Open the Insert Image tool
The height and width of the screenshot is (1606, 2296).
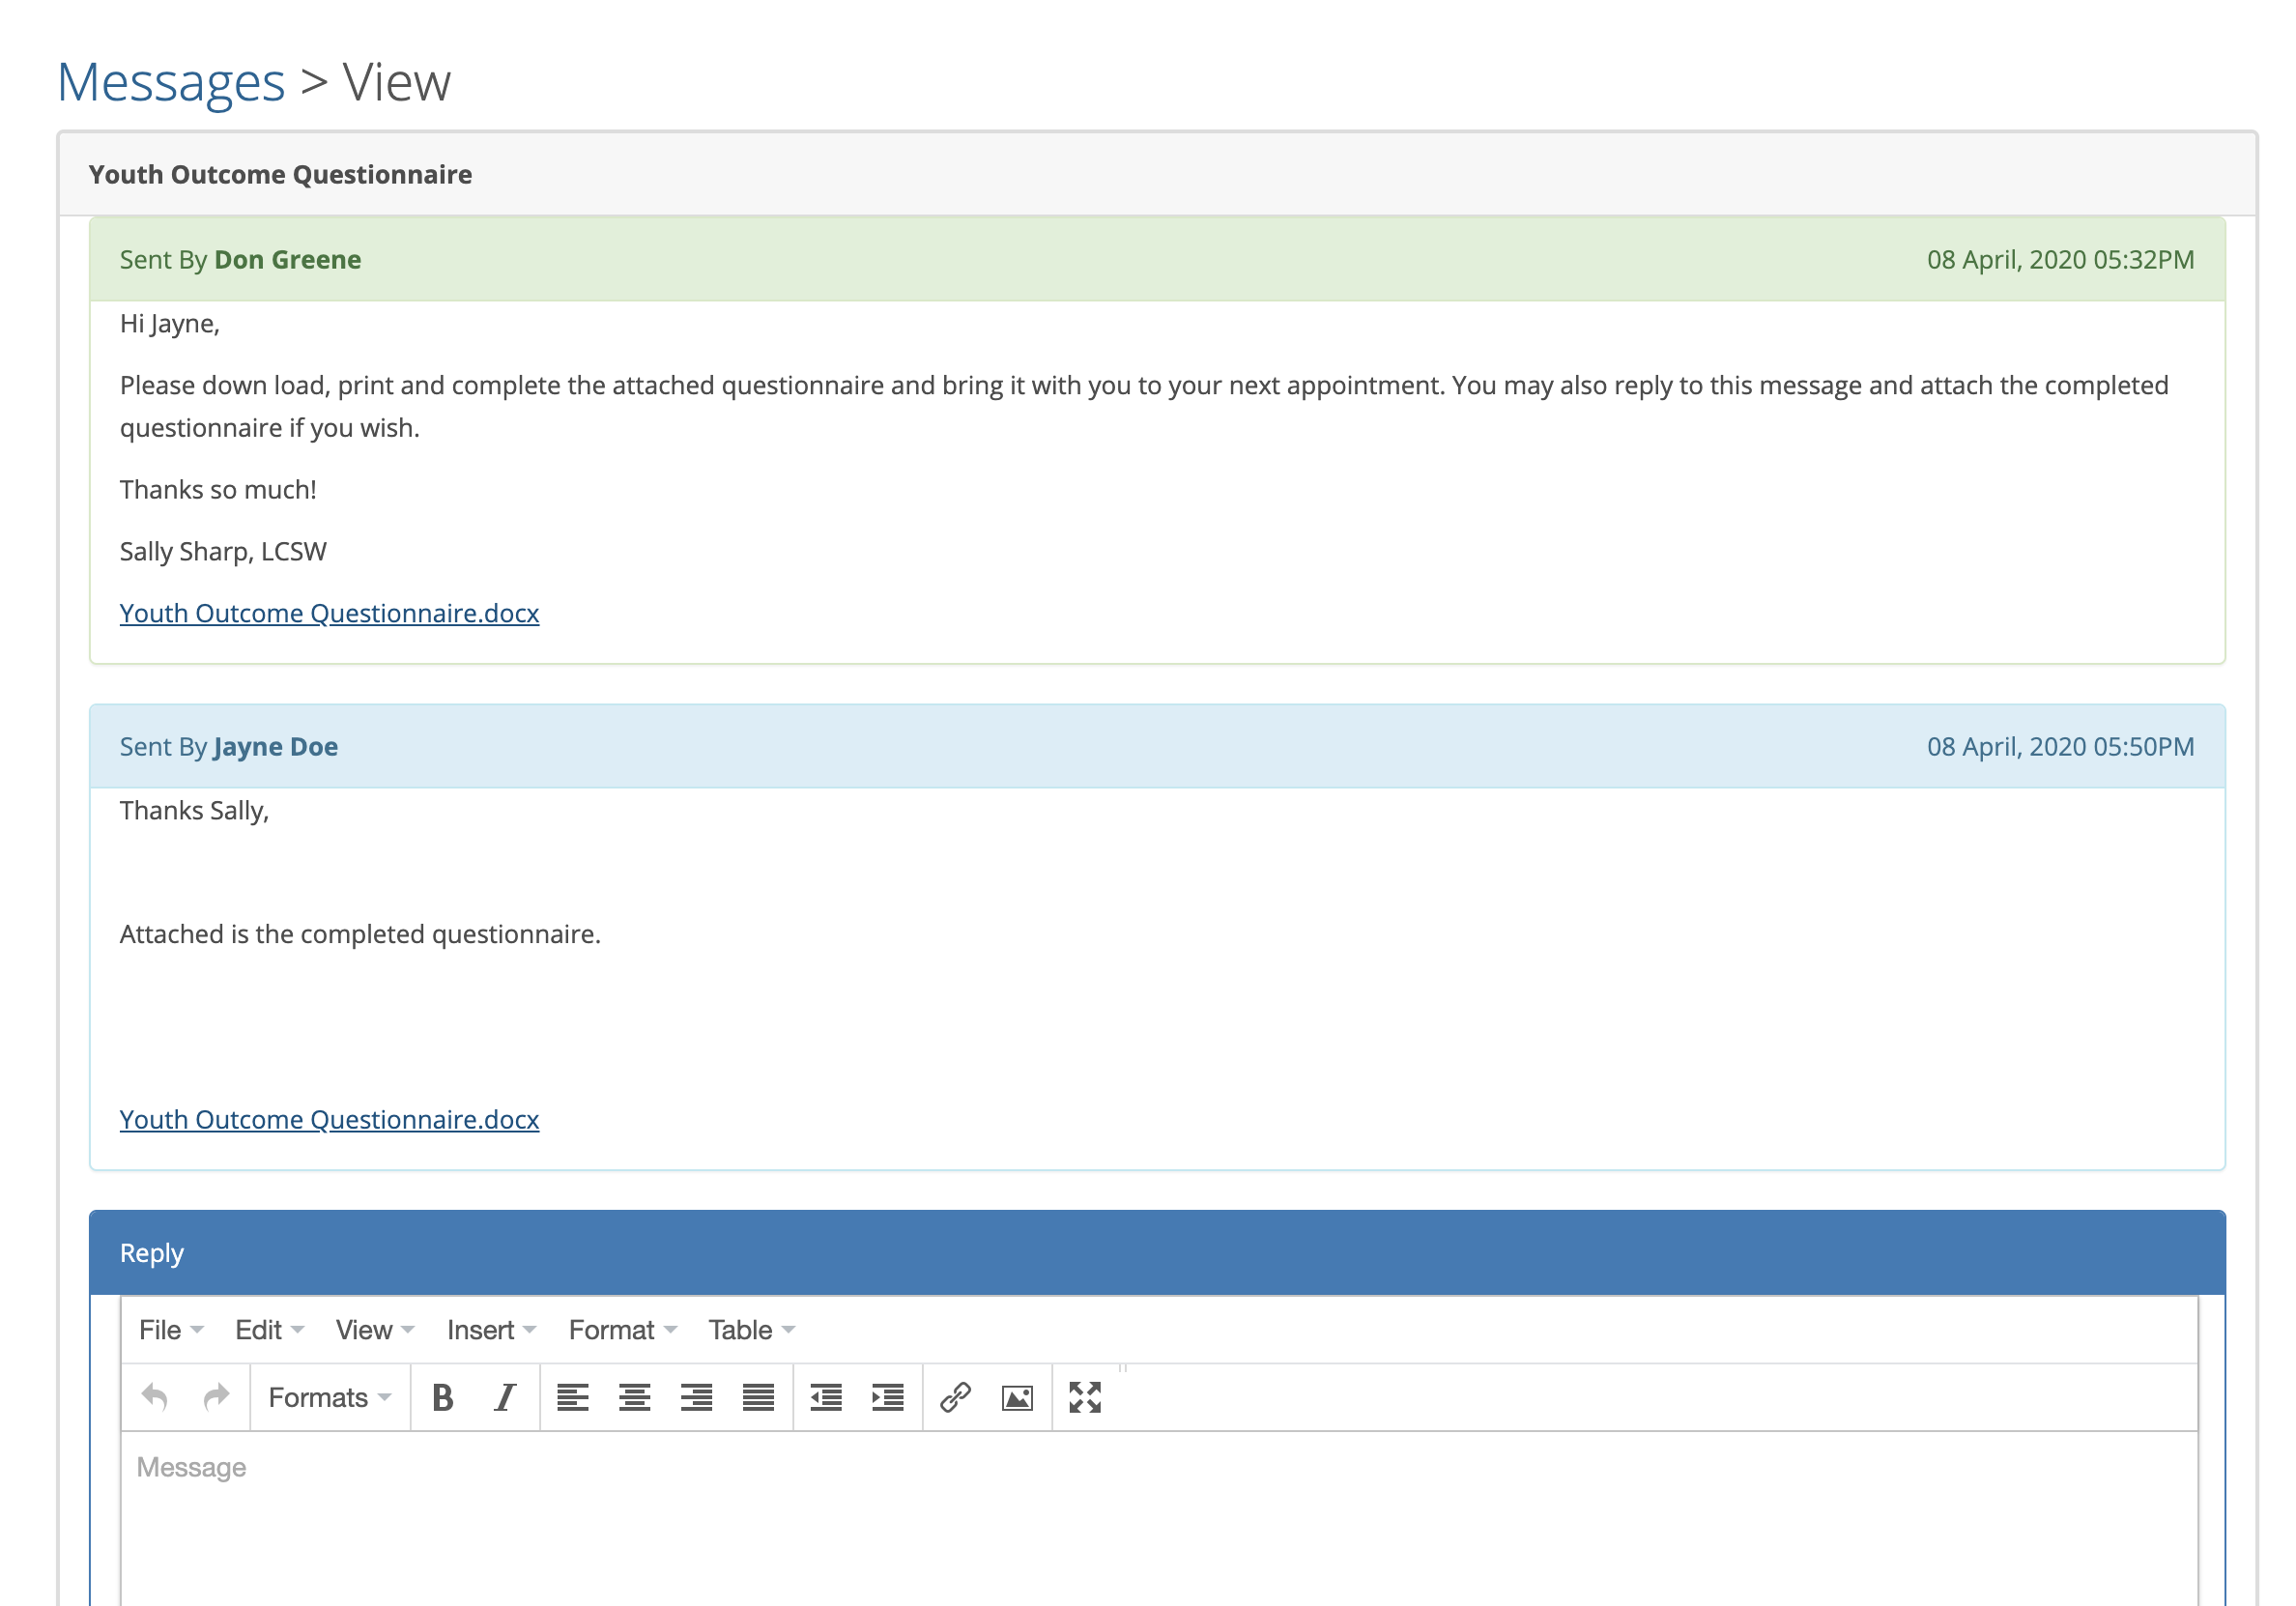click(1016, 1397)
